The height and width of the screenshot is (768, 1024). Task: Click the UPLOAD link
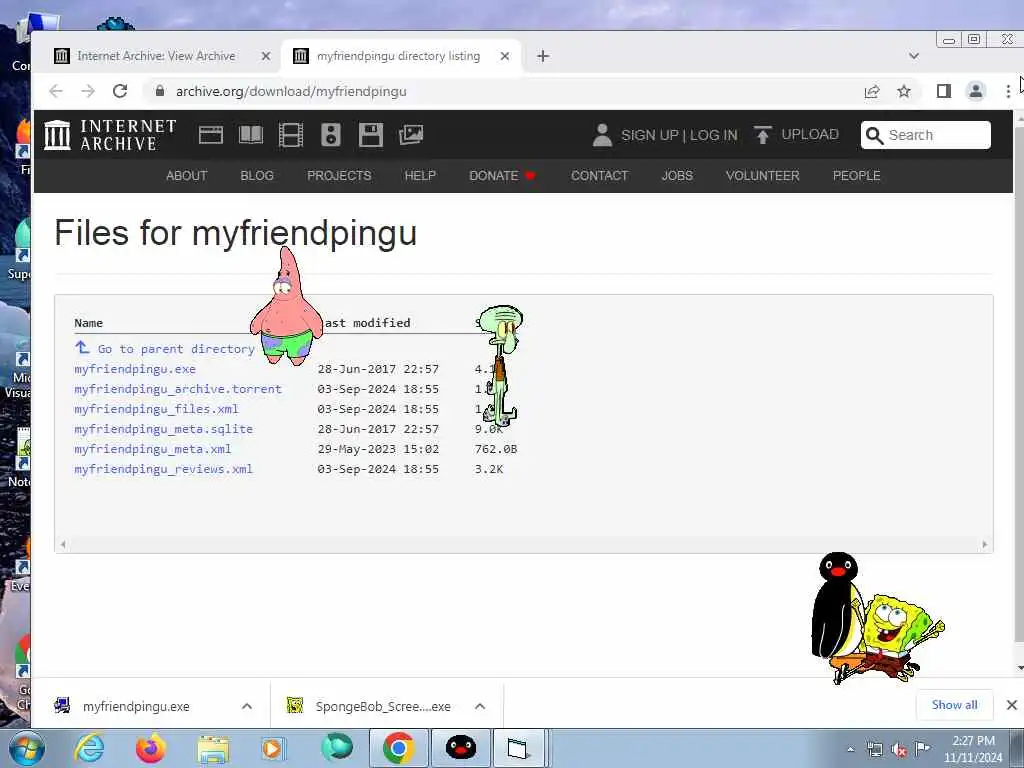pos(810,135)
